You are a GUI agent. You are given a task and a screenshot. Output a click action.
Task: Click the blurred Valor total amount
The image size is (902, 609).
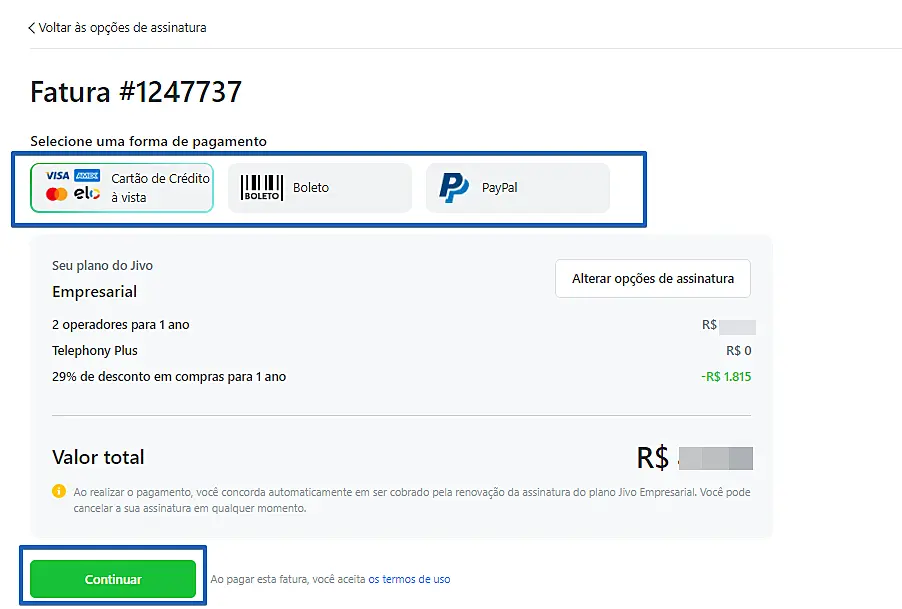[x=716, y=458]
